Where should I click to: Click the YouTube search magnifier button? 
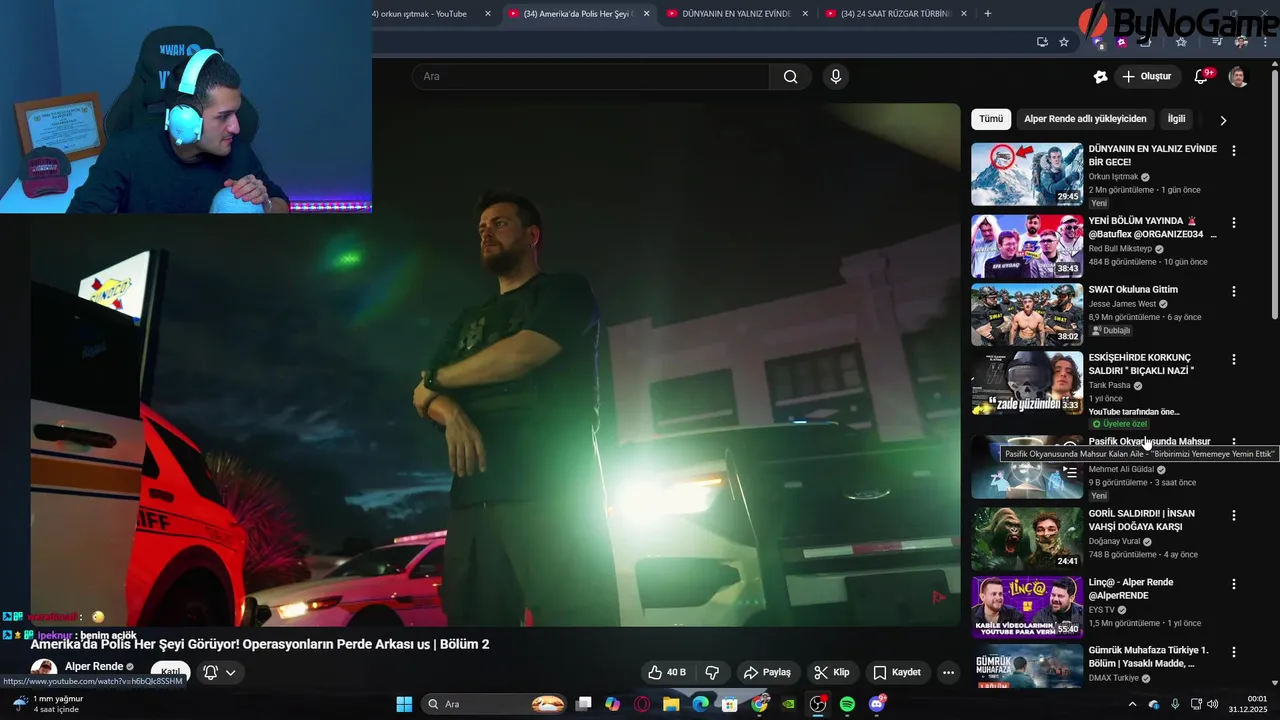pos(790,76)
